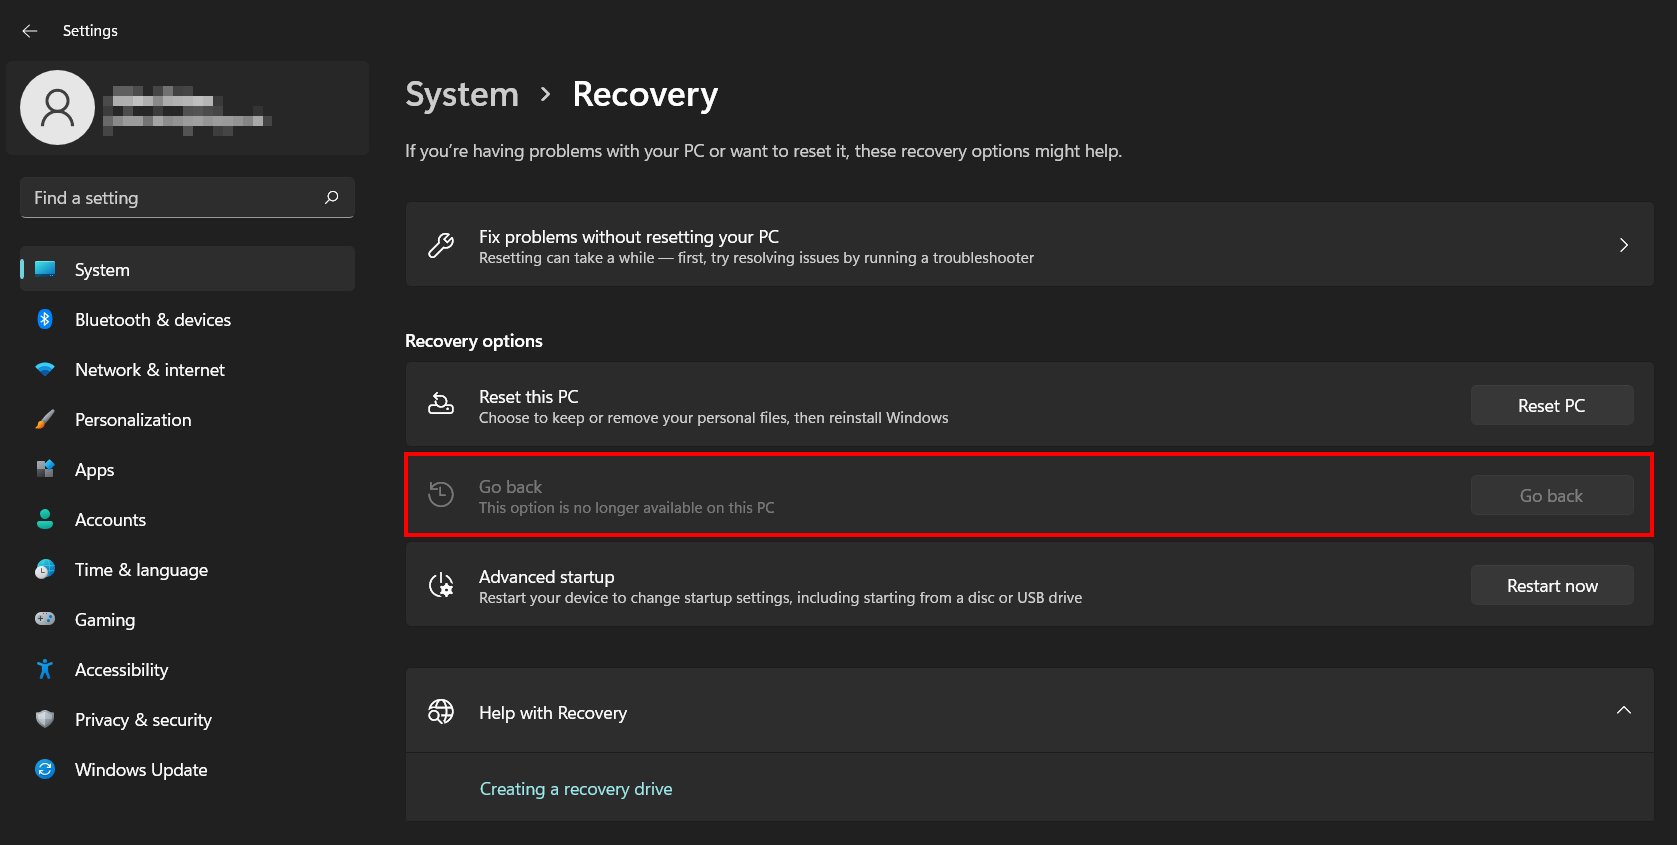This screenshot has height=845, width=1677.
Task: Collapse the Help with Recovery section
Action: (x=1623, y=711)
